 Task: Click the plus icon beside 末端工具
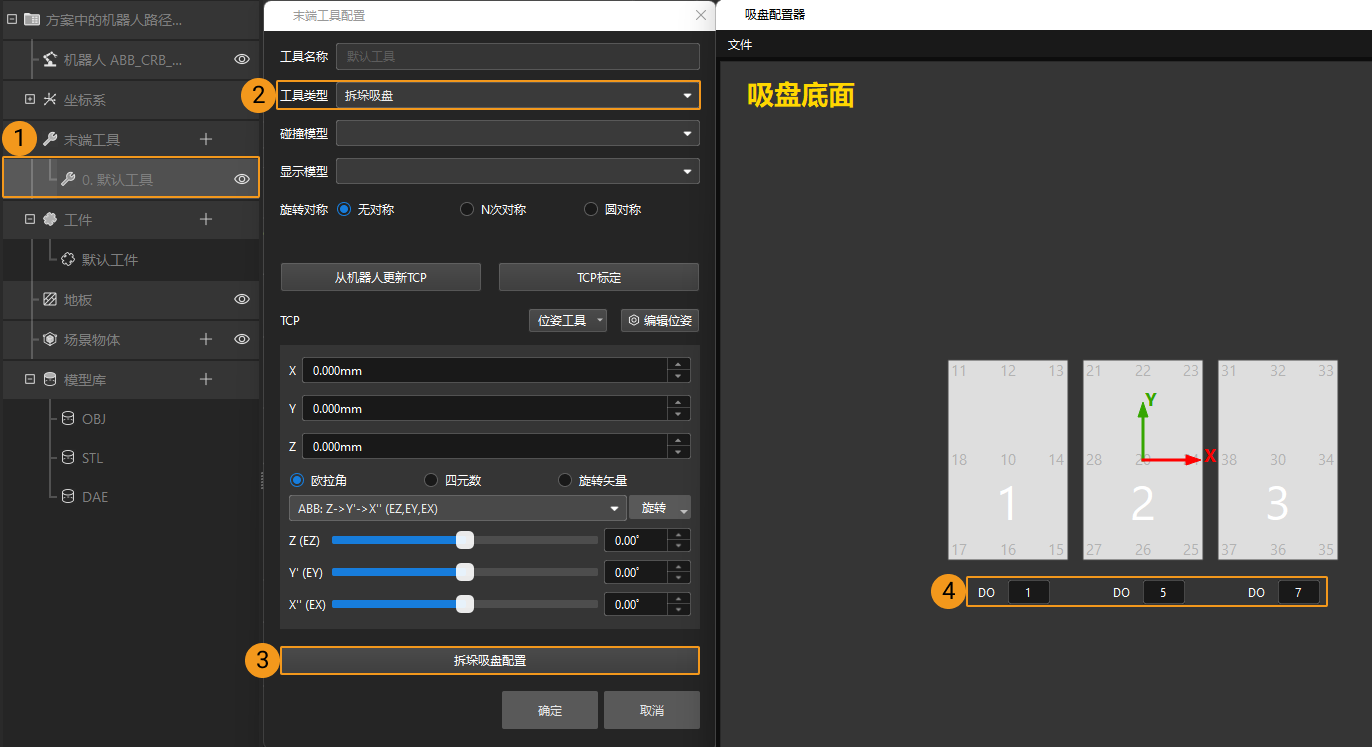[206, 139]
